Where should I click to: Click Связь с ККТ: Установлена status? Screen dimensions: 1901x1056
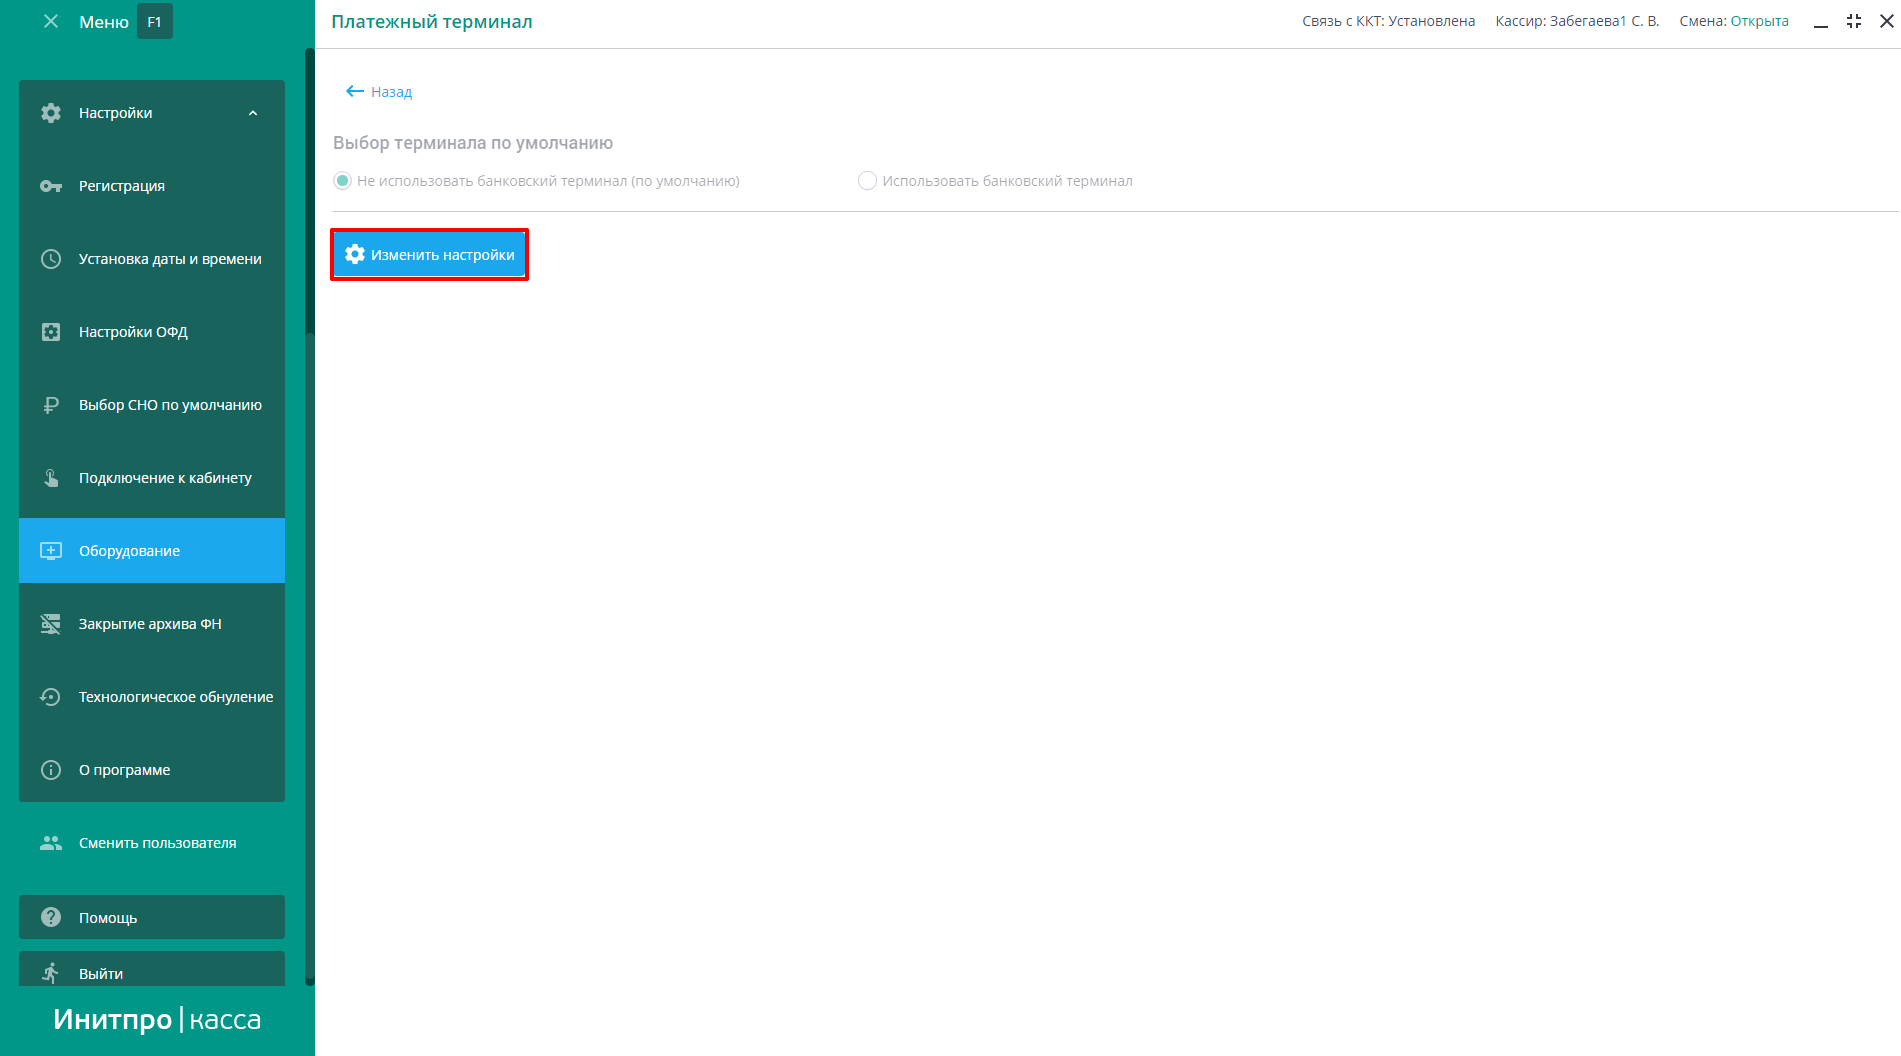pos(1388,21)
